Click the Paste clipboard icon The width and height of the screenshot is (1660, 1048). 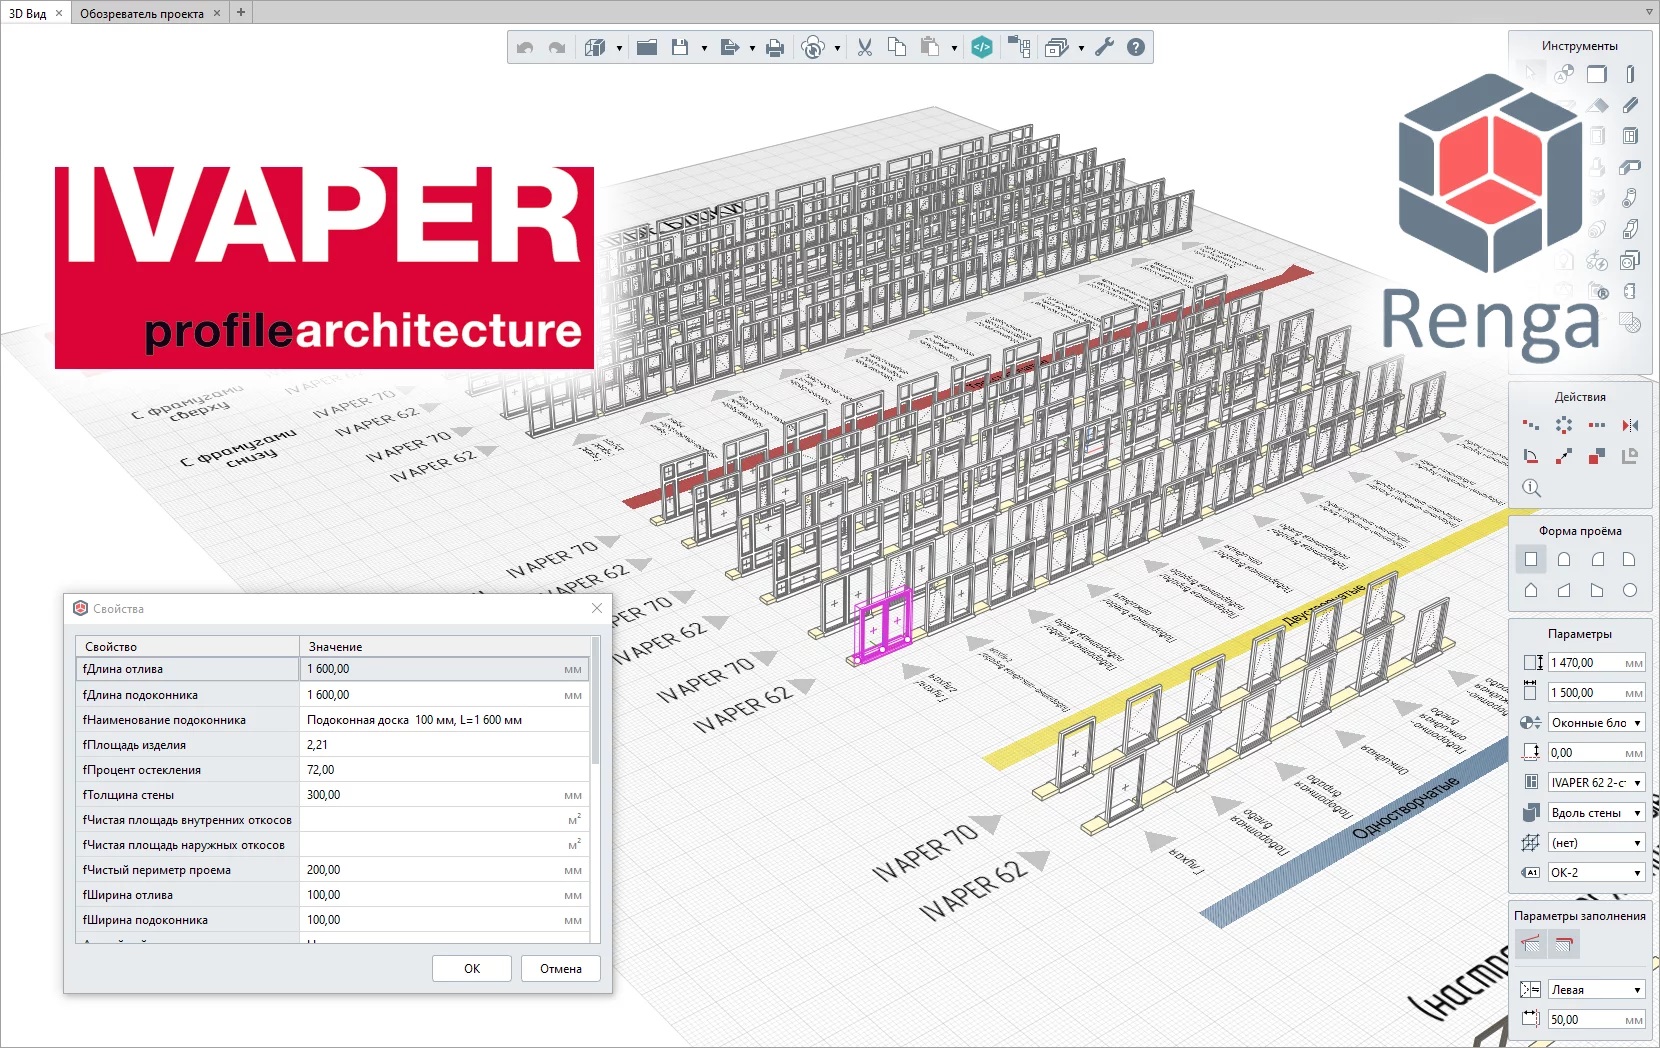tap(930, 47)
